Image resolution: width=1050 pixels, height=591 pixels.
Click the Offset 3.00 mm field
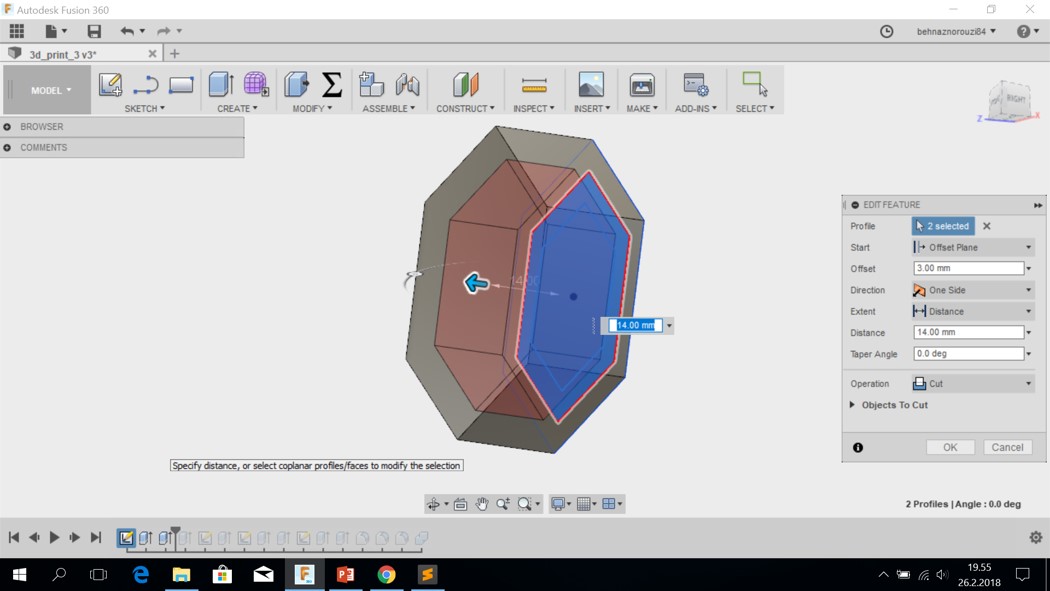pos(968,268)
